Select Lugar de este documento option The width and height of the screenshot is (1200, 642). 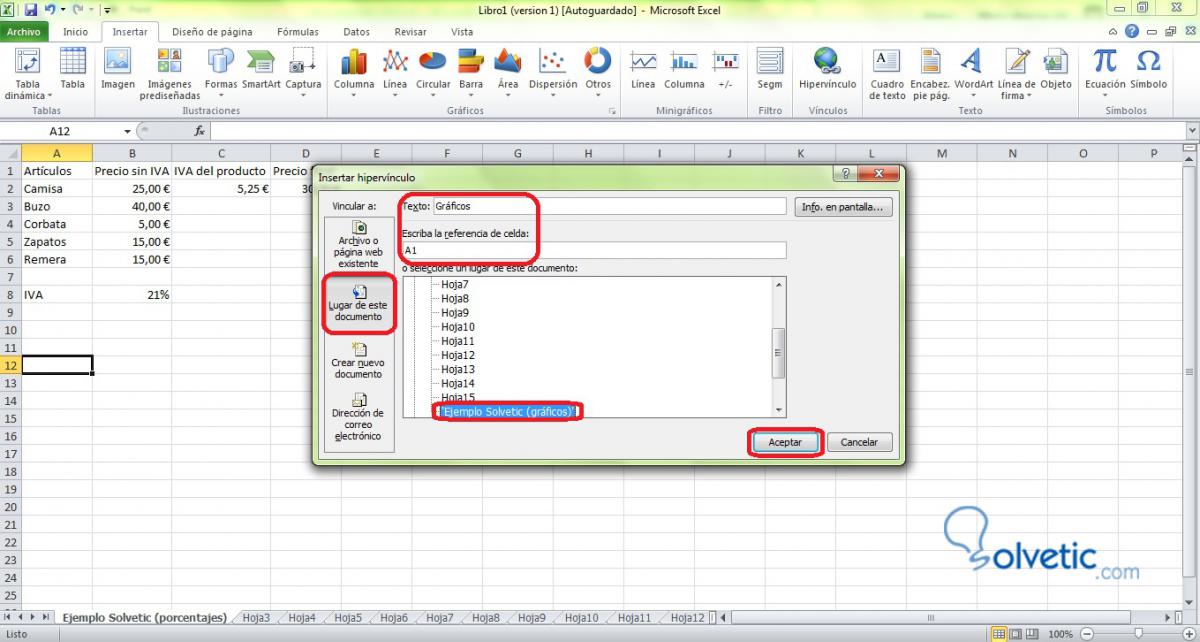tap(359, 302)
